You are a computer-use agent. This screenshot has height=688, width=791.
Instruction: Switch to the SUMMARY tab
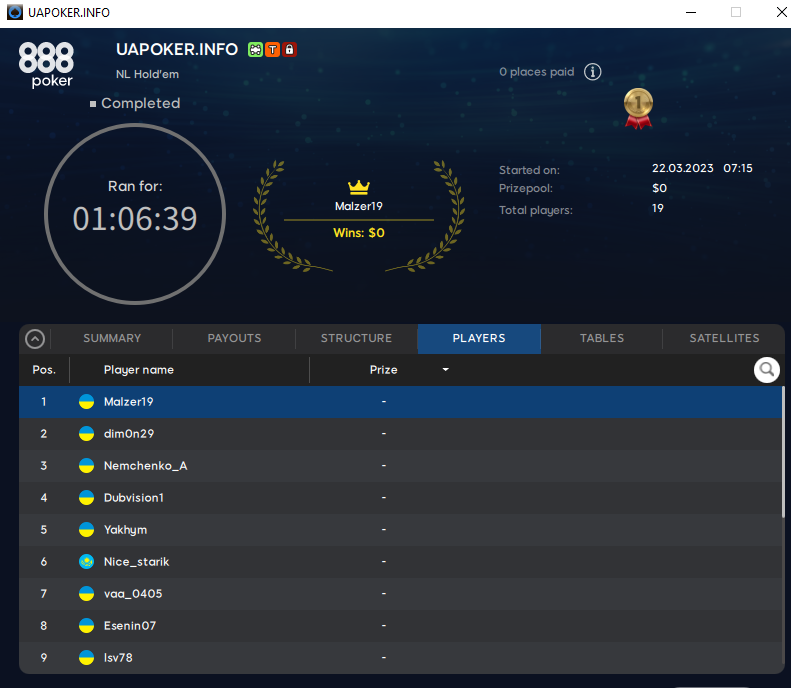pos(112,338)
